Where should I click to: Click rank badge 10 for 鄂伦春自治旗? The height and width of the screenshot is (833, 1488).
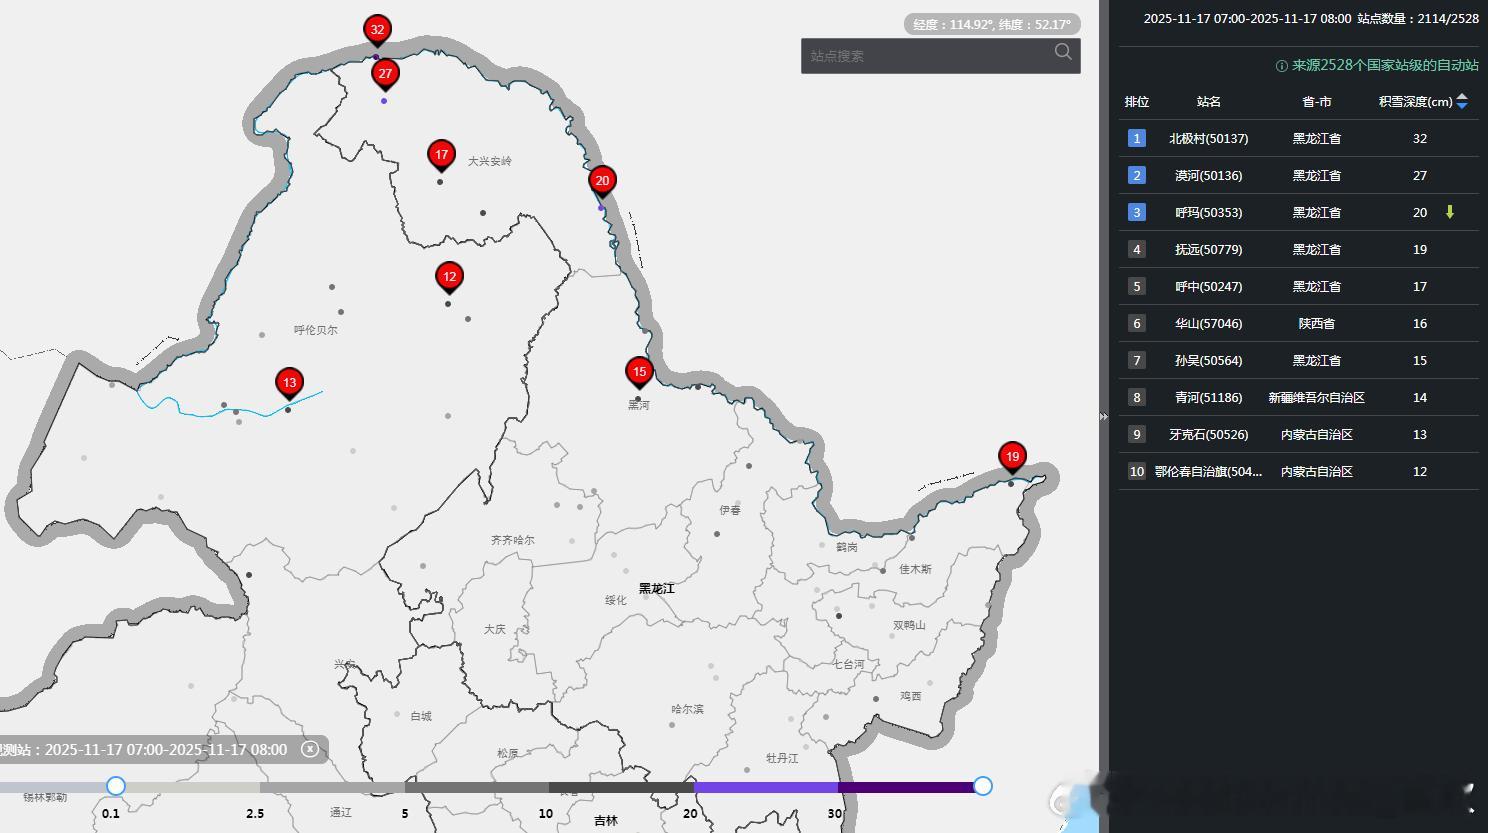pos(1136,471)
